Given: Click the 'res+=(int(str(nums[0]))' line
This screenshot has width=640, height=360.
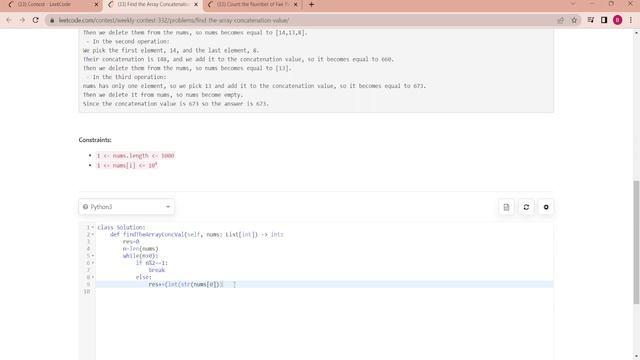Looking at the screenshot, I should tap(186, 284).
